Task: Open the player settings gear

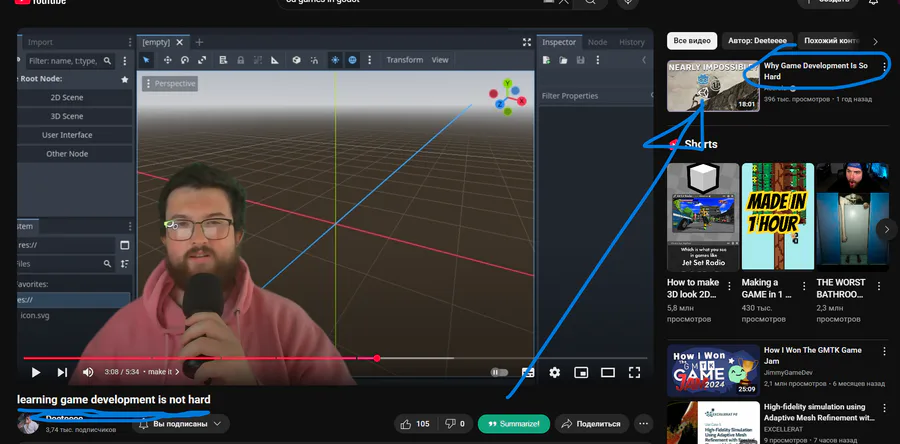Action: pos(554,372)
